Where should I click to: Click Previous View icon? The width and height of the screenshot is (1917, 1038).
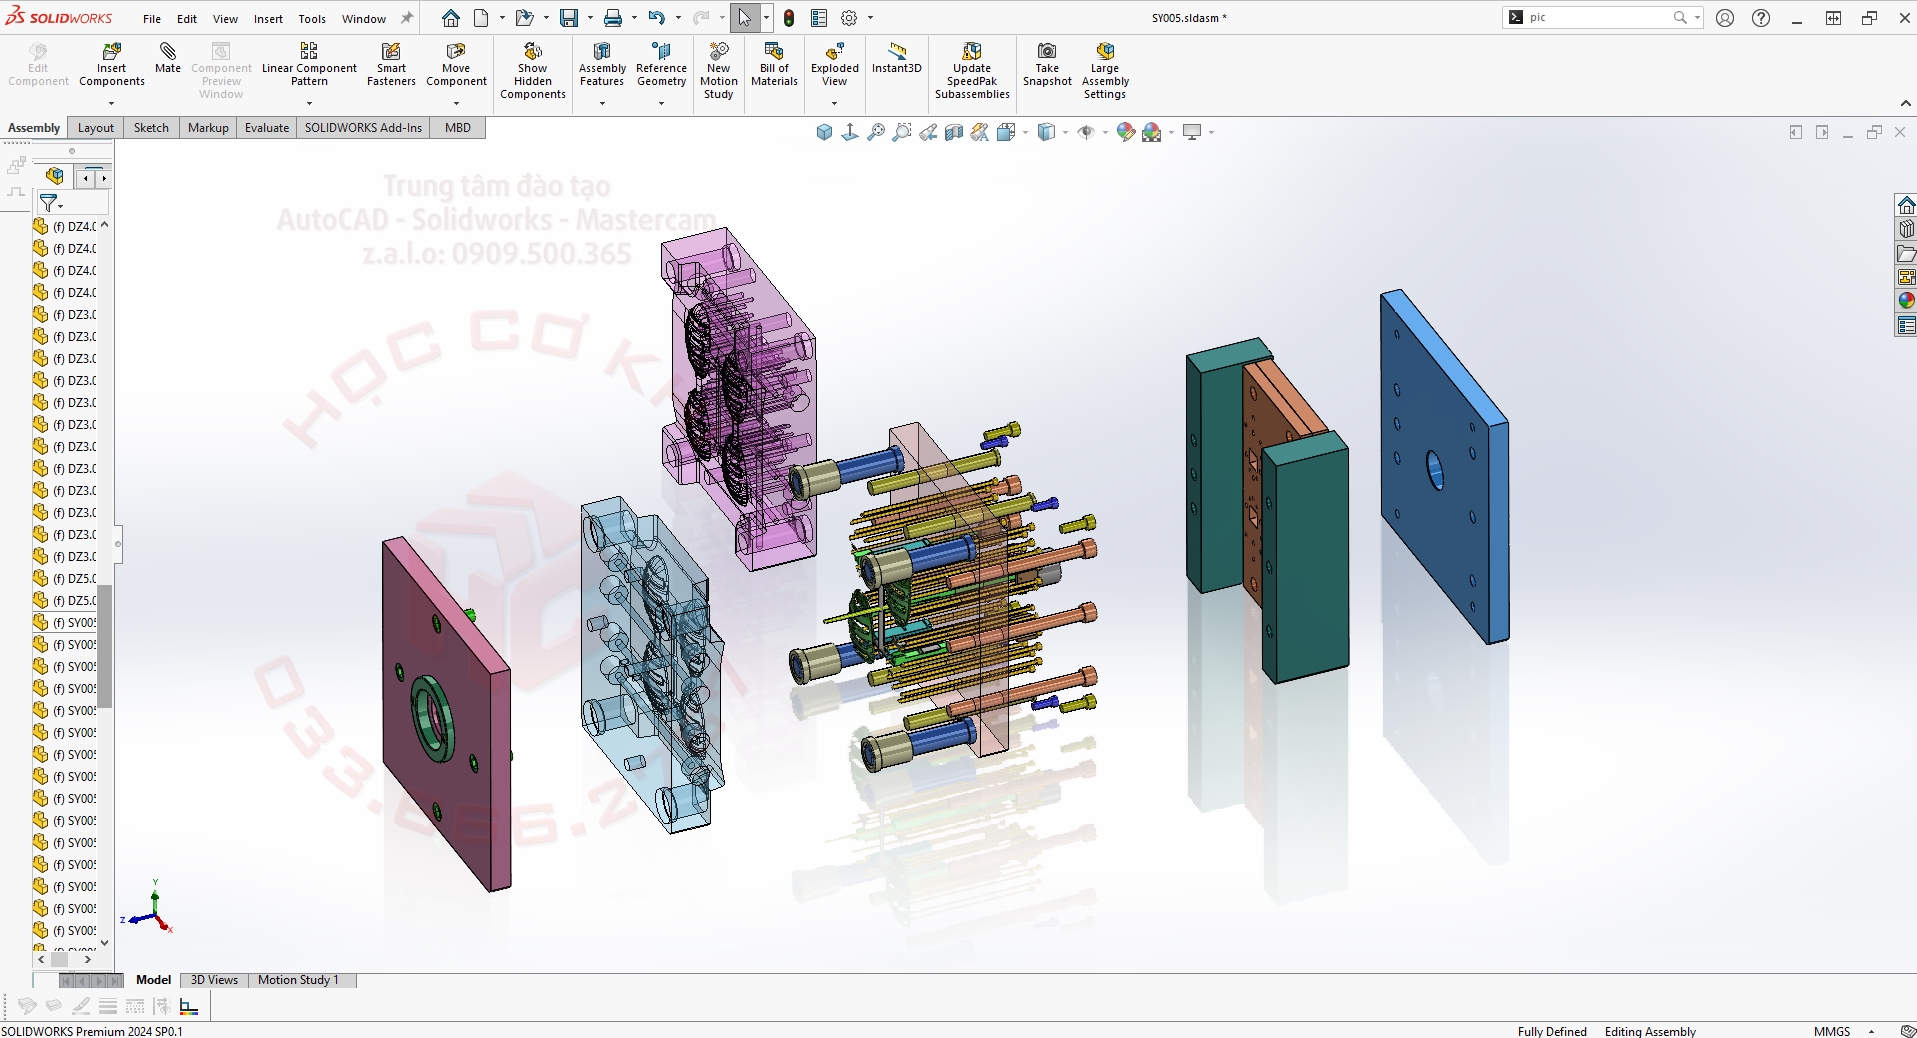click(x=928, y=132)
